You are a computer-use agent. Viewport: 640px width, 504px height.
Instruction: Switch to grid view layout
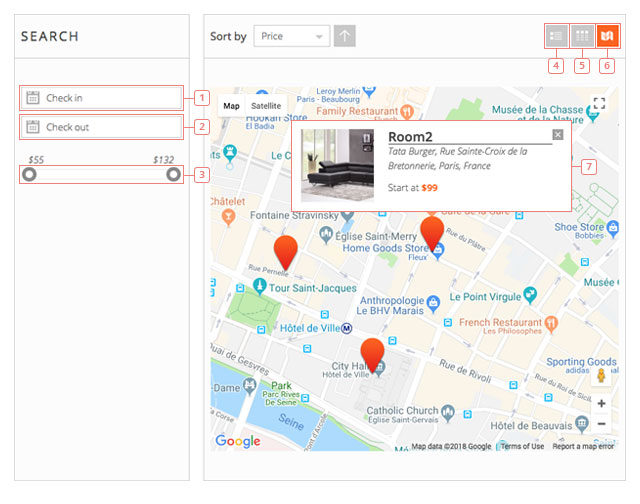(582, 36)
